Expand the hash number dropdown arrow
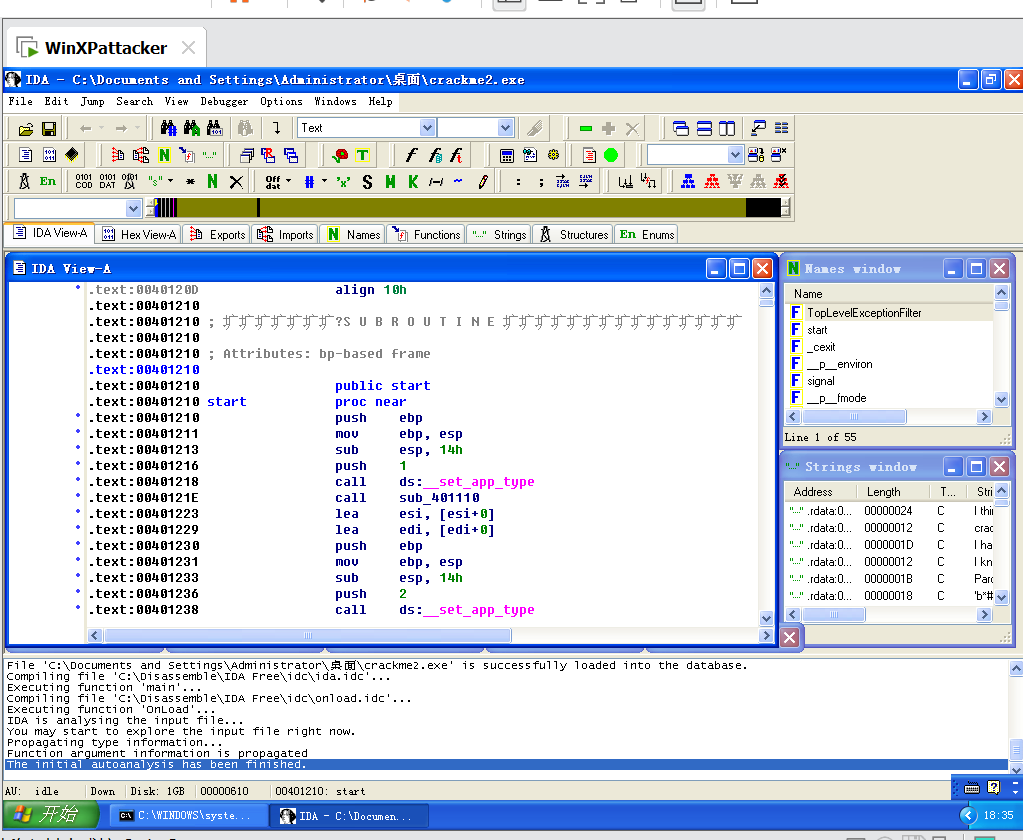Image resolution: width=1023 pixels, height=840 pixels. pos(324,181)
